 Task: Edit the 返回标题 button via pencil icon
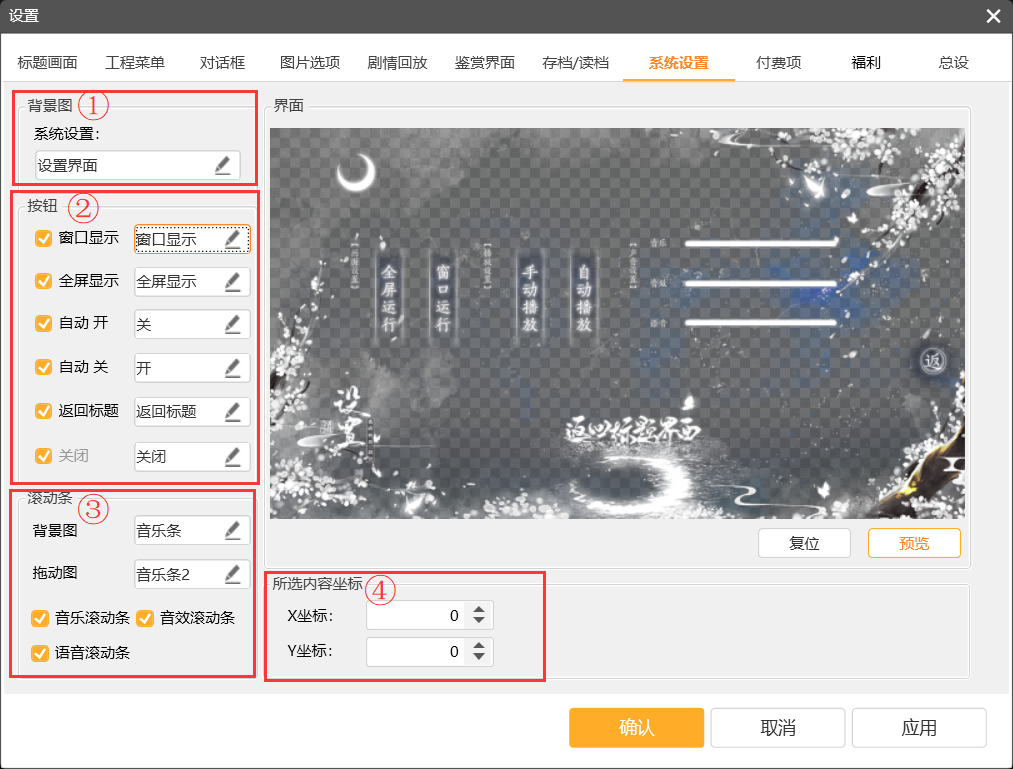233,411
